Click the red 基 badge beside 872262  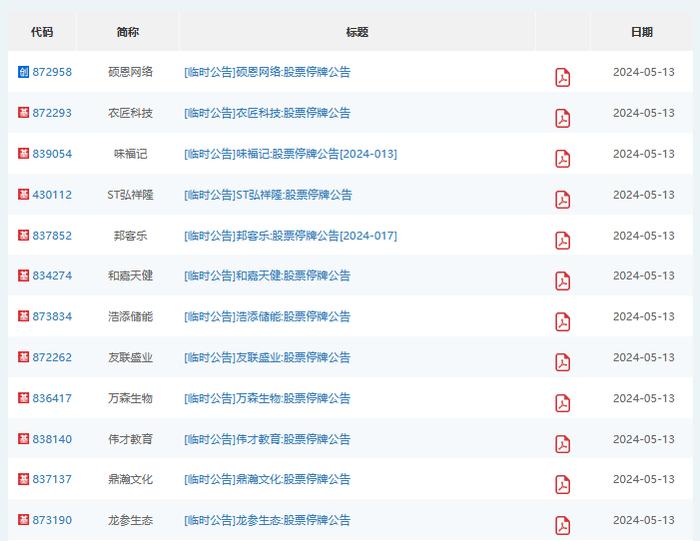point(24,357)
